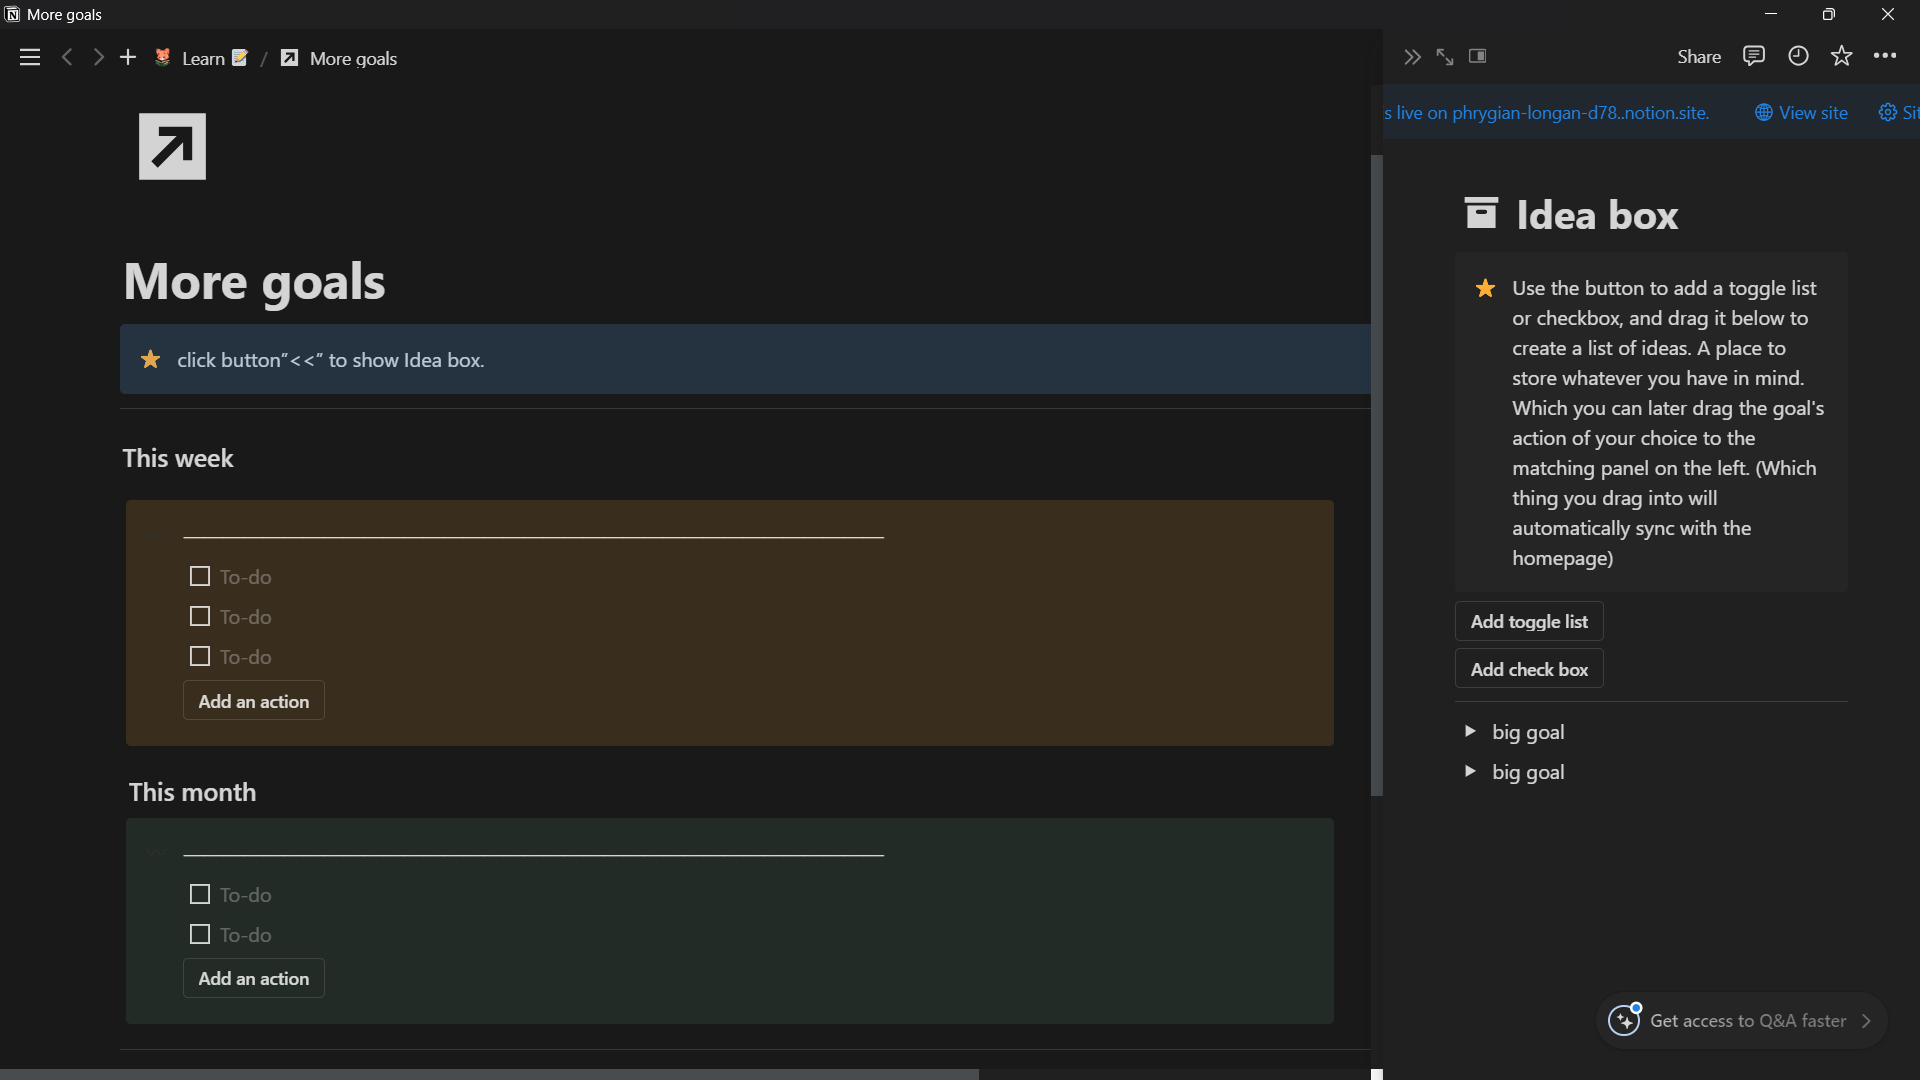Check second To-do box under This month
1920x1080 pixels.
[200, 935]
